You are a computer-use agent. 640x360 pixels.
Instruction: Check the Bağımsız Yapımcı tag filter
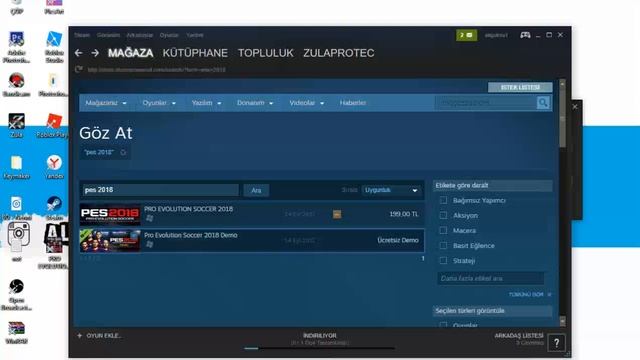(x=443, y=200)
